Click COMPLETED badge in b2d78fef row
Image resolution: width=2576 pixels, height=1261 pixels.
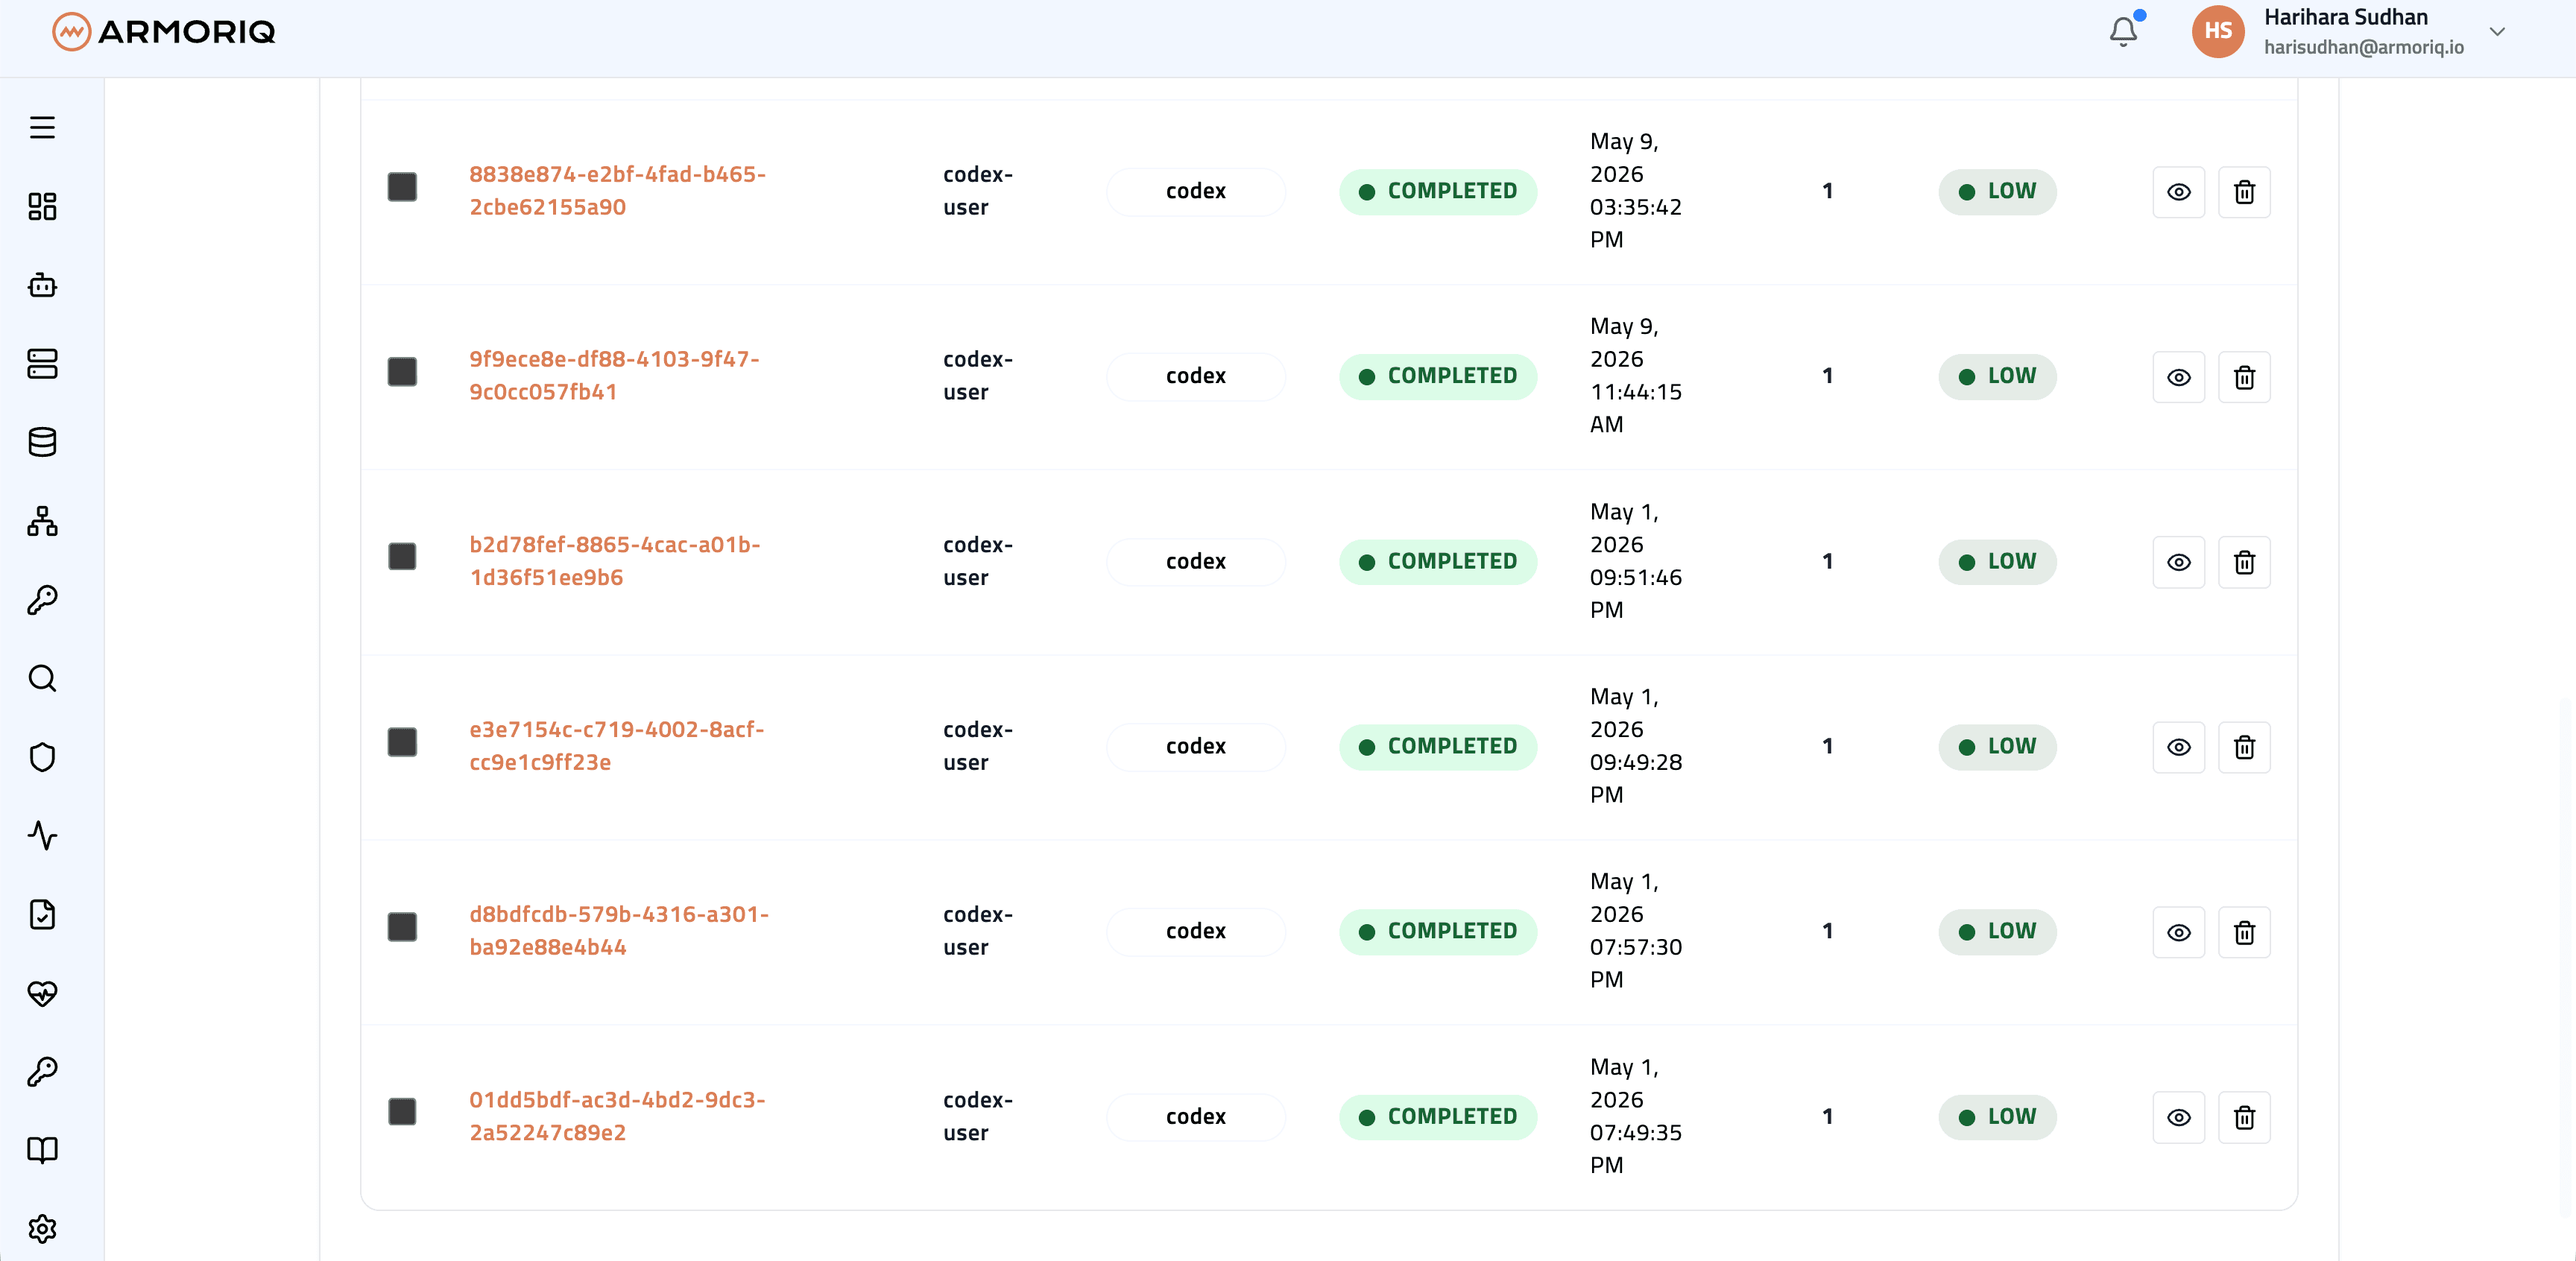[1438, 562]
